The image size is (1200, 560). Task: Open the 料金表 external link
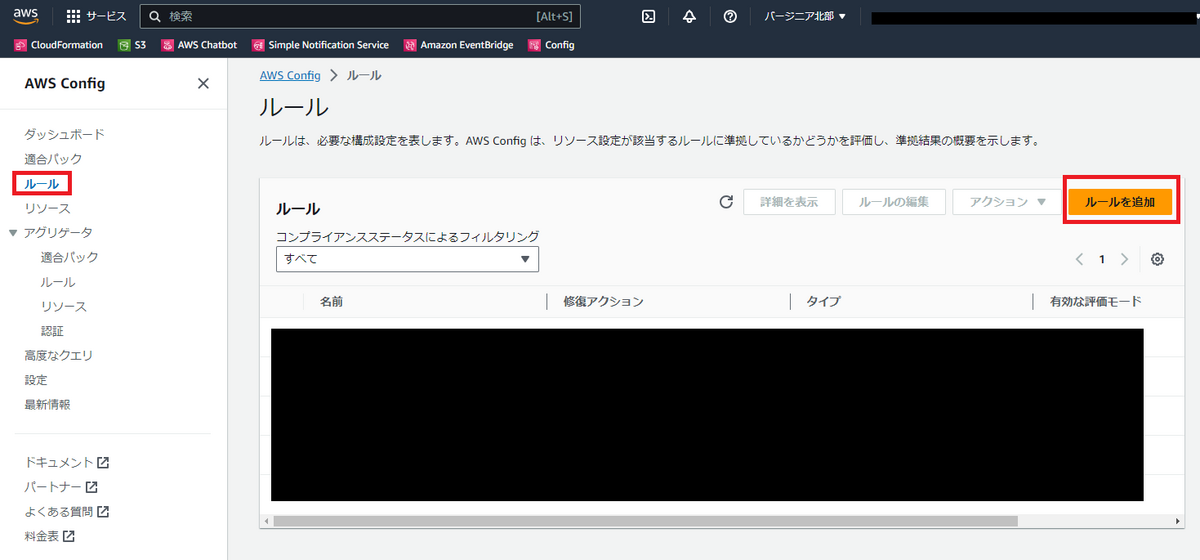[49, 536]
